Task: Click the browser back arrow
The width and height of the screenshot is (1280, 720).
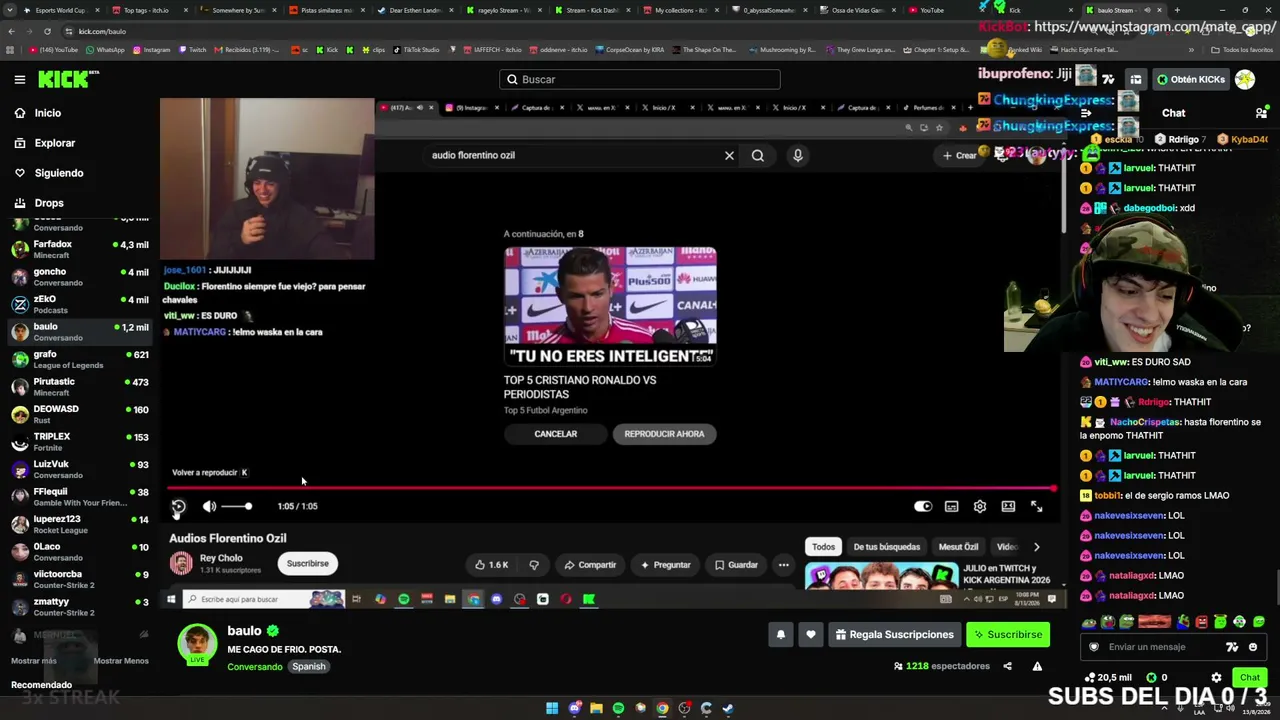Action: click(x=11, y=31)
